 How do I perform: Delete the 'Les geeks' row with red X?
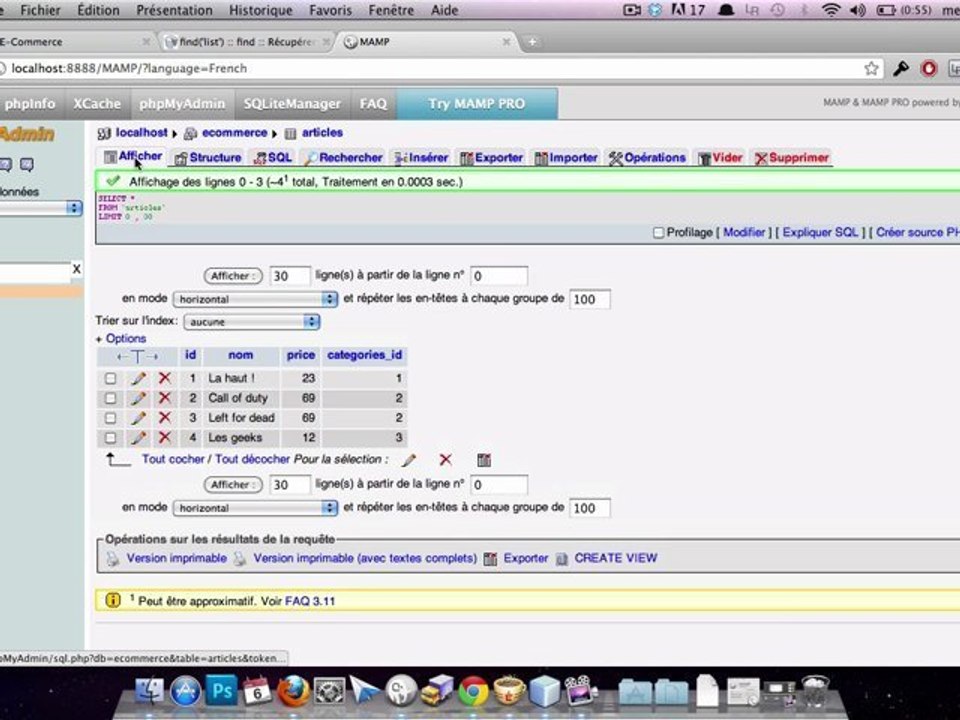(164, 438)
